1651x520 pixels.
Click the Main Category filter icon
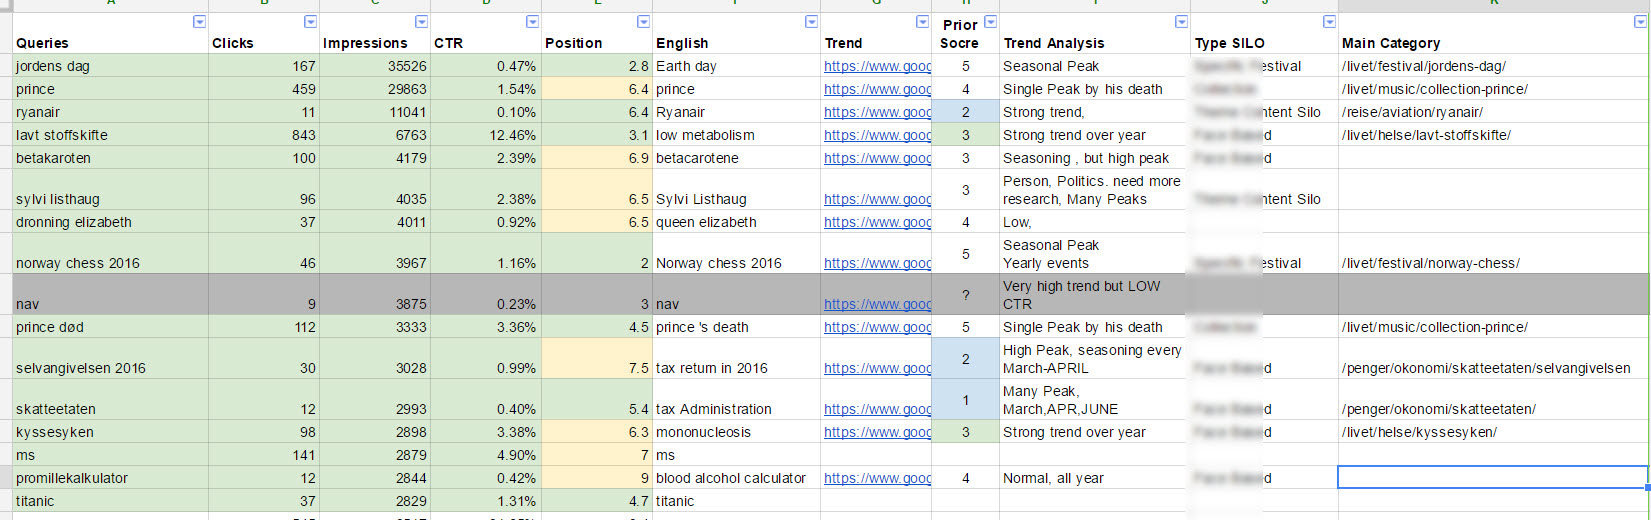[1640, 22]
